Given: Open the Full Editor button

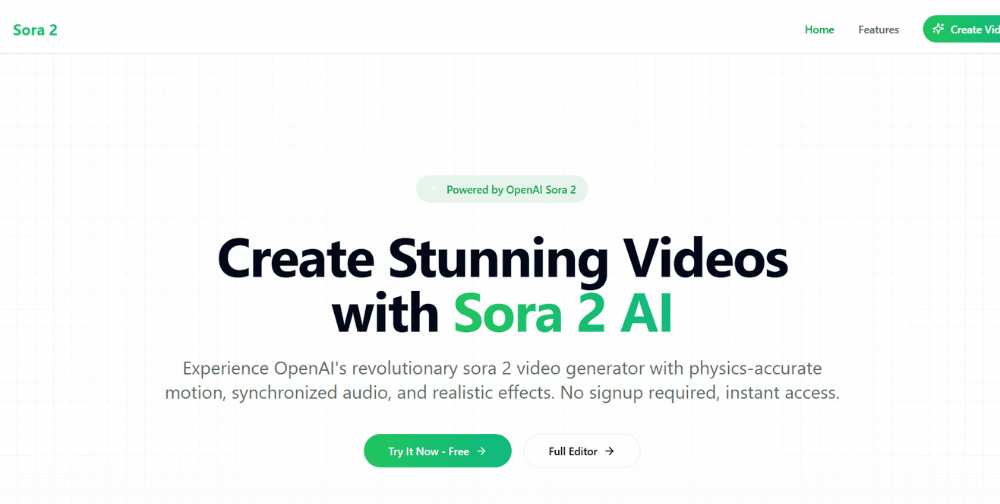Looking at the screenshot, I should point(582,450).
